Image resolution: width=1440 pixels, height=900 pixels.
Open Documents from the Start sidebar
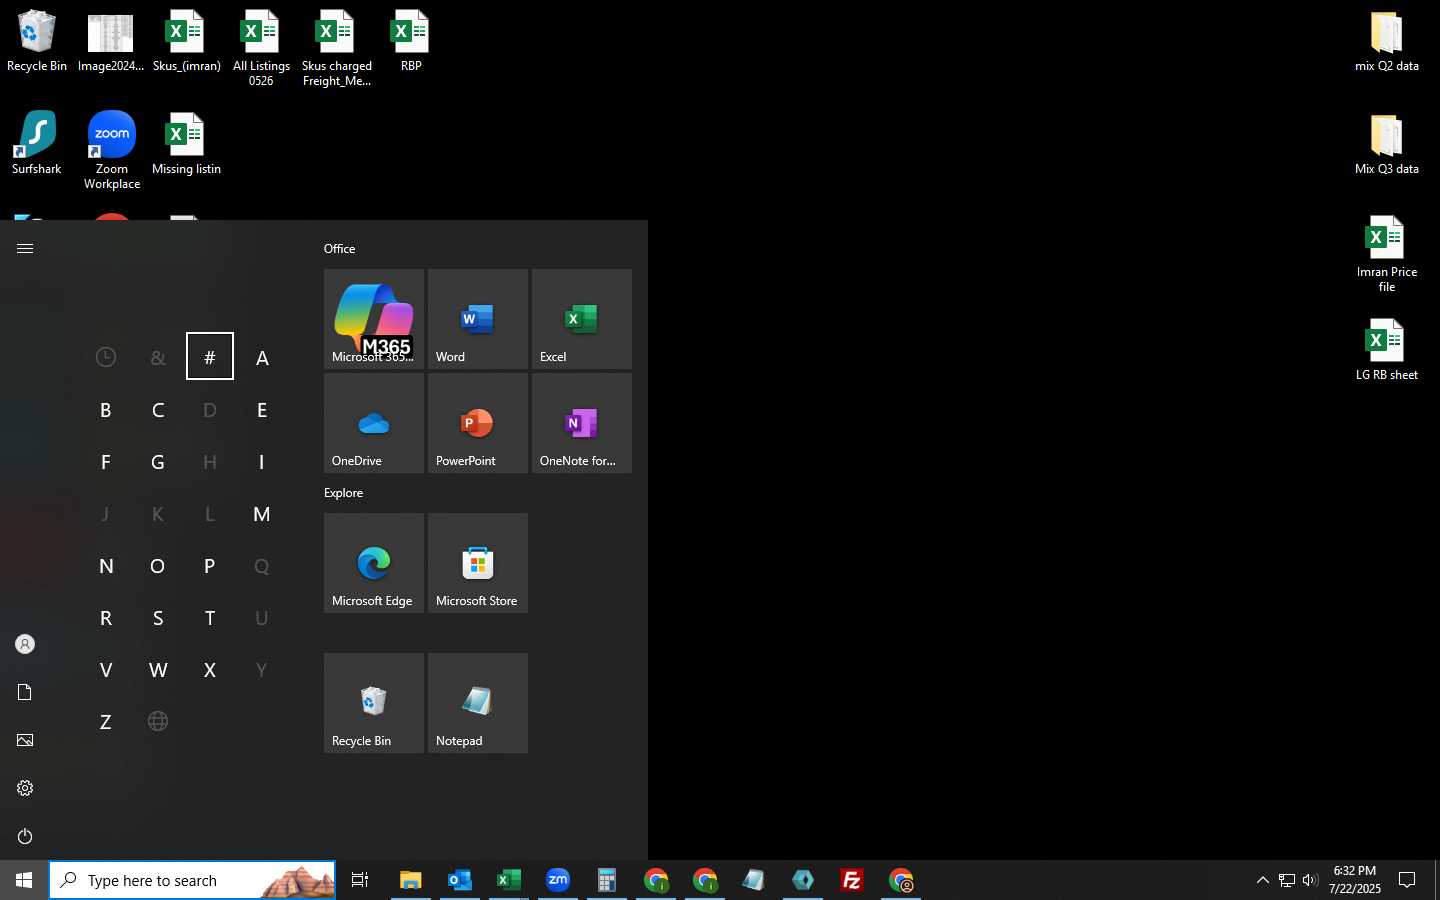pos(25,692)
